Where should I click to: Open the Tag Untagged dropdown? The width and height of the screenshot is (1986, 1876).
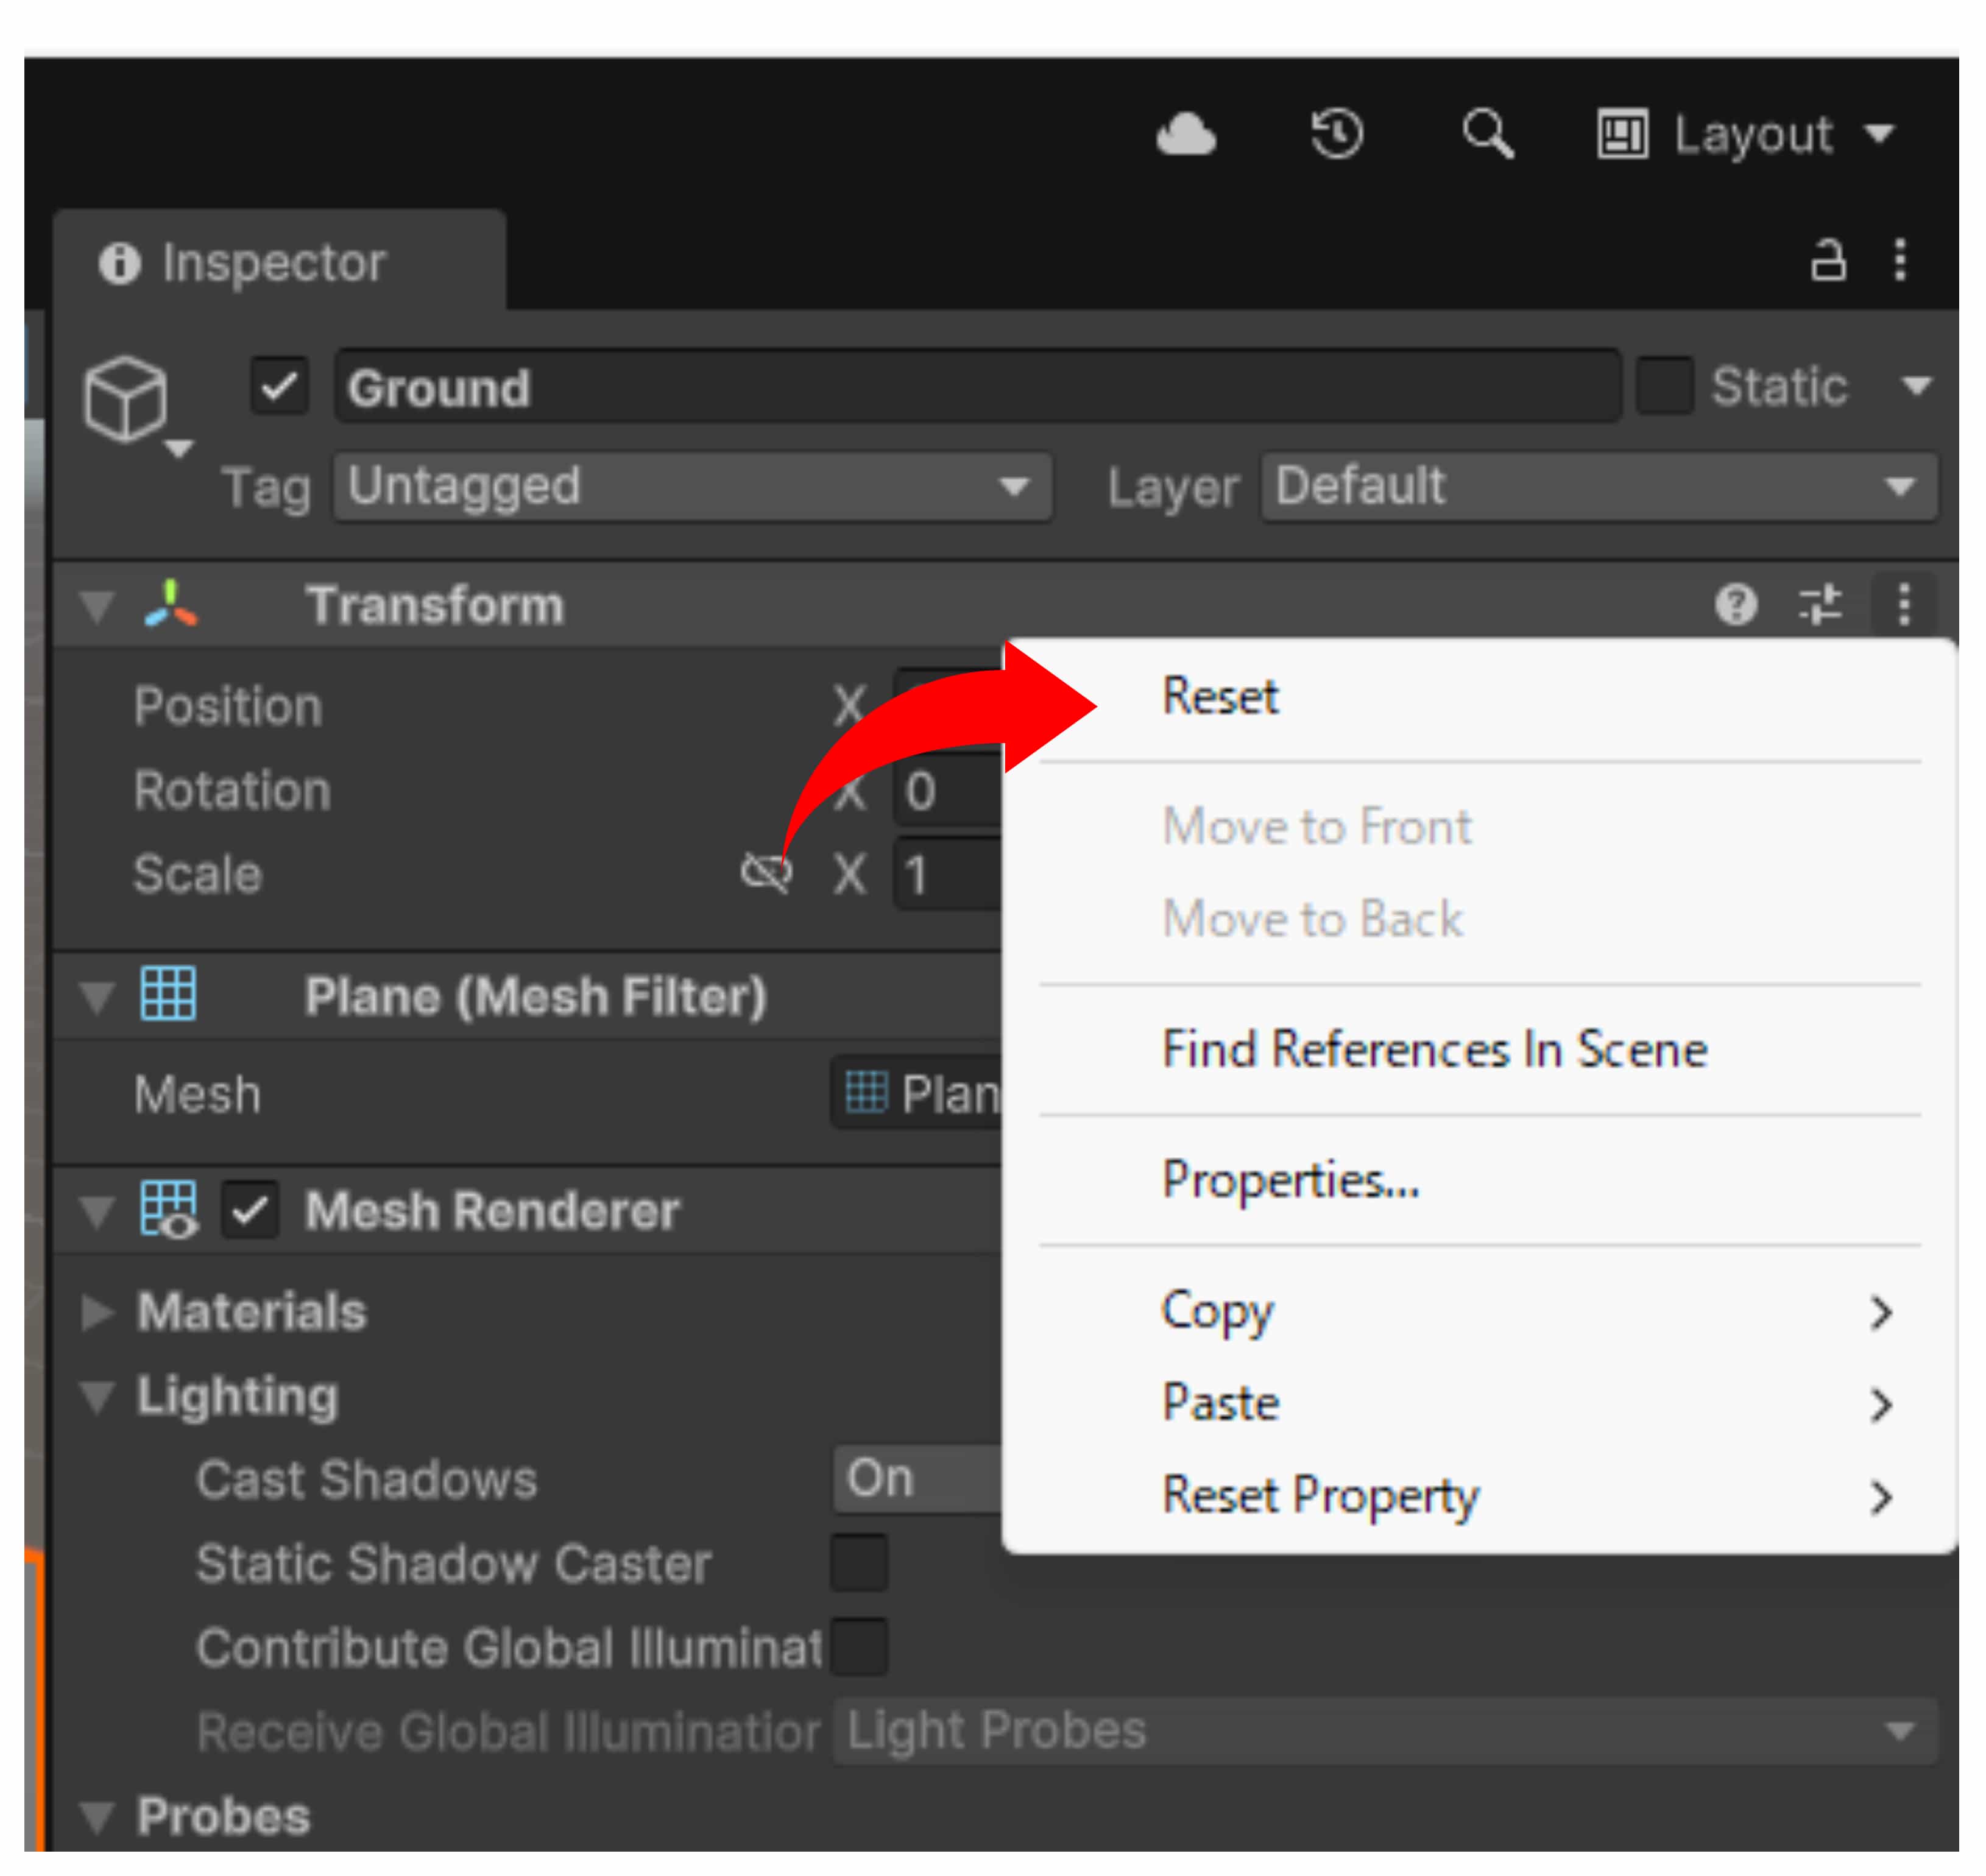coord(692,487)
